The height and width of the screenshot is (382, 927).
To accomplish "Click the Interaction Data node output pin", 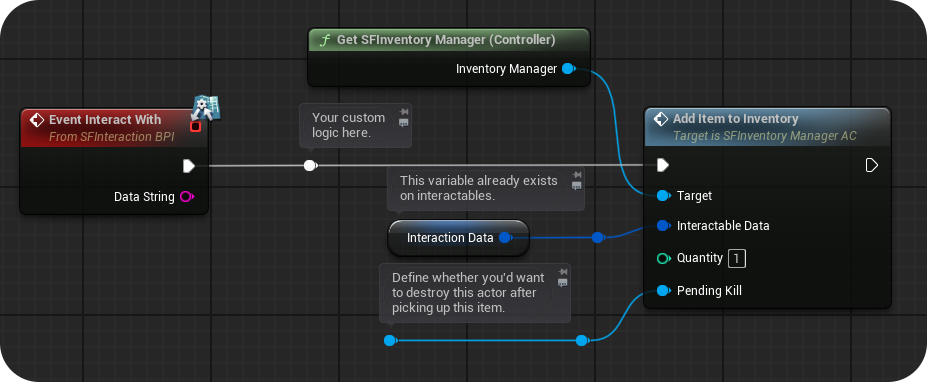I will [505, 238].
